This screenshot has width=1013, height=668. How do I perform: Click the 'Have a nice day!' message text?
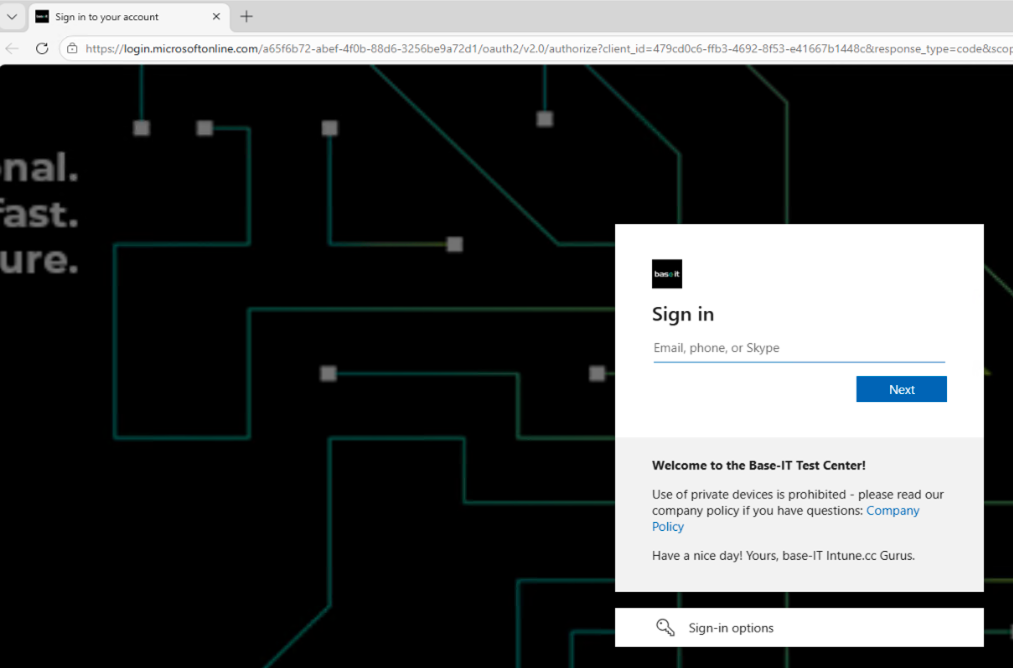tap(782, 555)
